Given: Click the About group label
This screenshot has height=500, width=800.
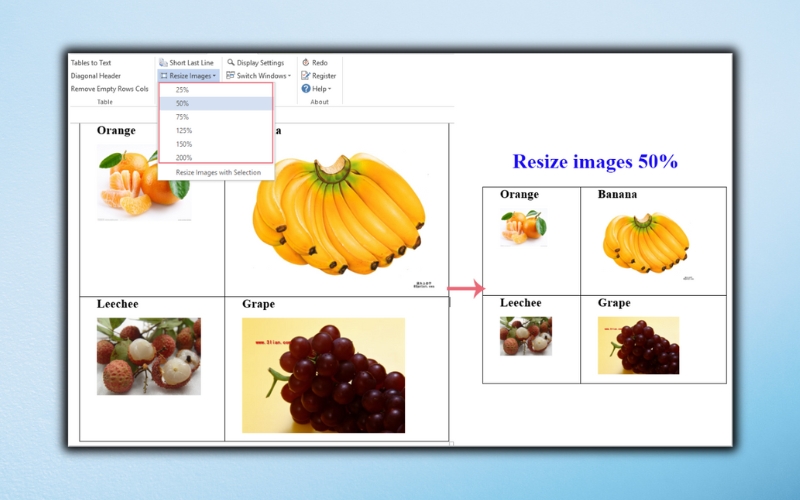Looking at the screenshot, I should click(x=320, y=102).
